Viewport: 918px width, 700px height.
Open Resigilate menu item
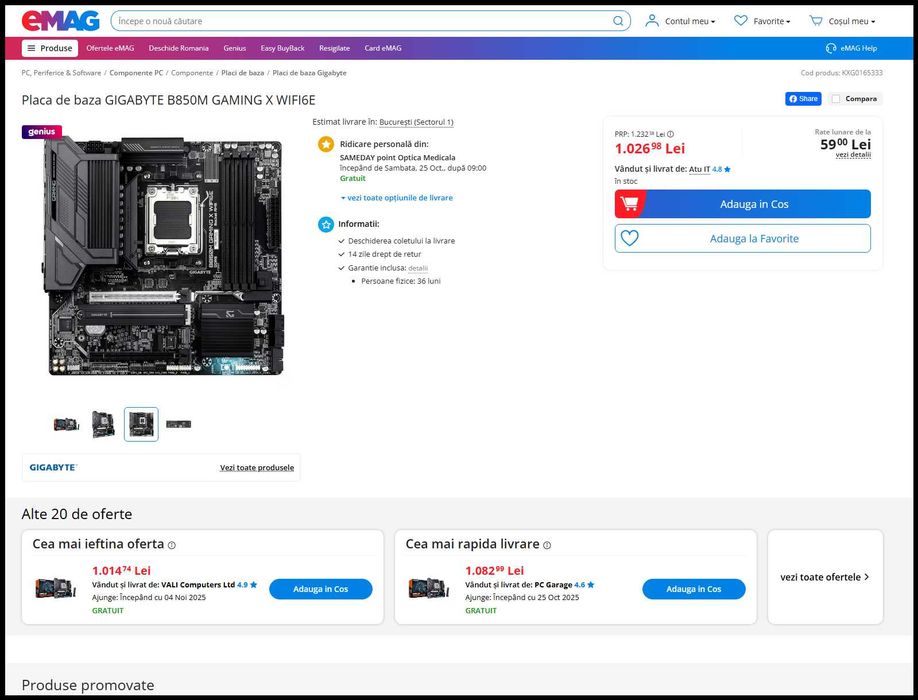[334, 48]
